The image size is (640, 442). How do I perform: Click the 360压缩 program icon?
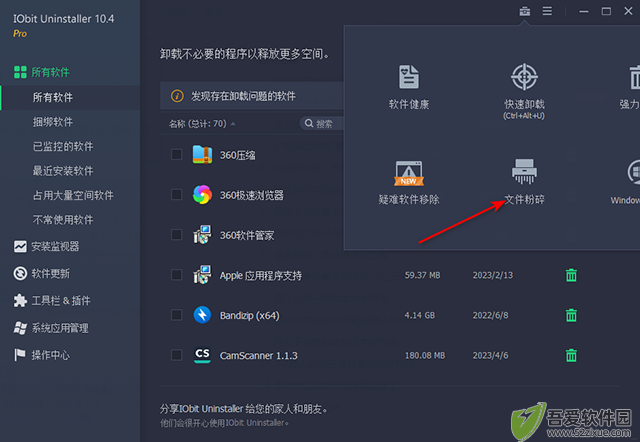point(202,155)
